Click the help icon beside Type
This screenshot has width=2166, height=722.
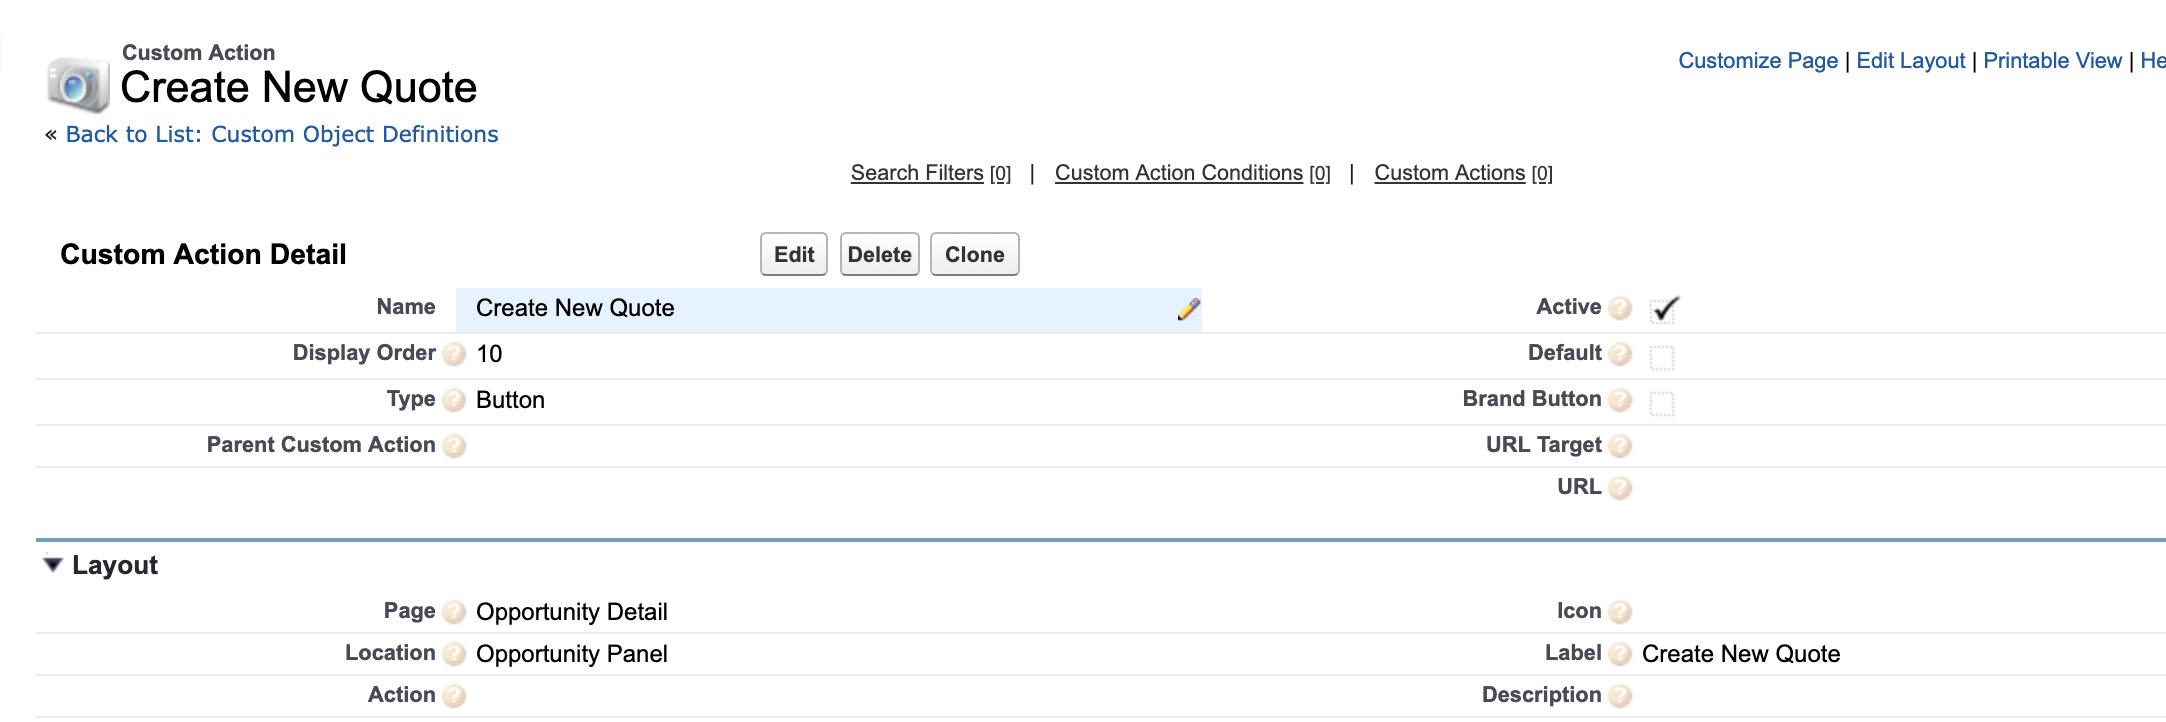[454, 400]
